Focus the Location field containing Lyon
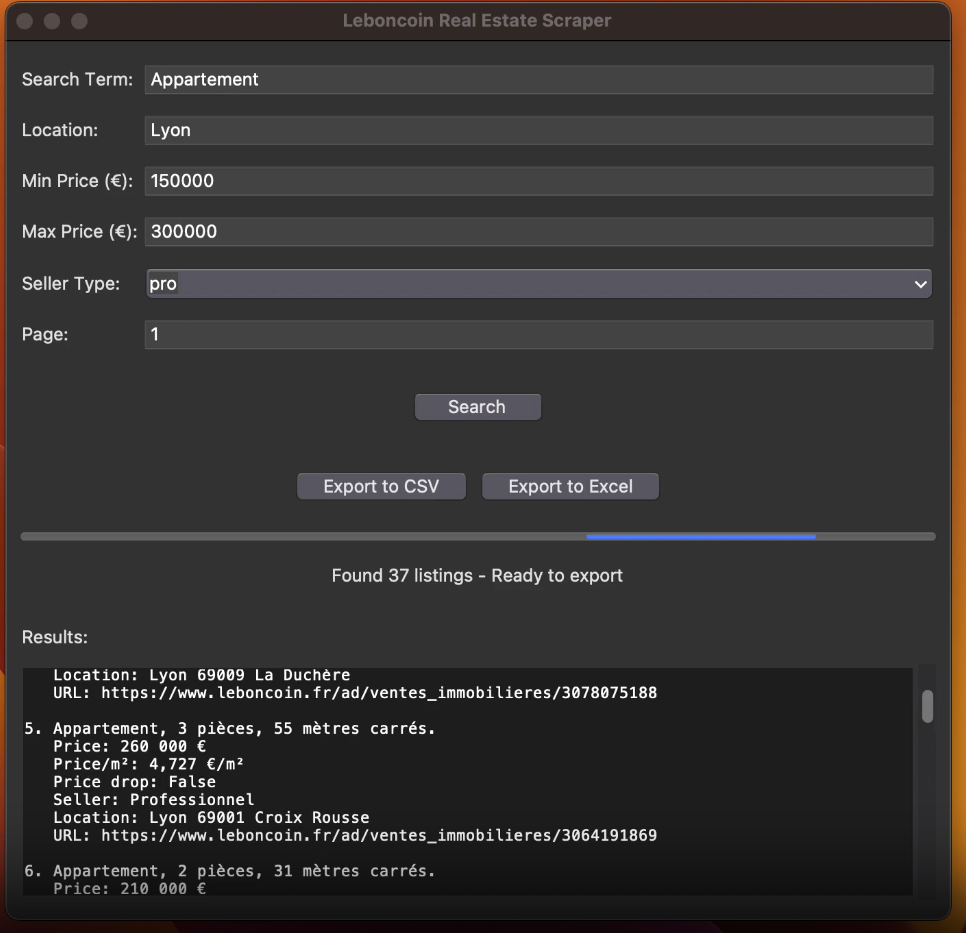This screenshot has width=966, height=933. coord(538,130)
